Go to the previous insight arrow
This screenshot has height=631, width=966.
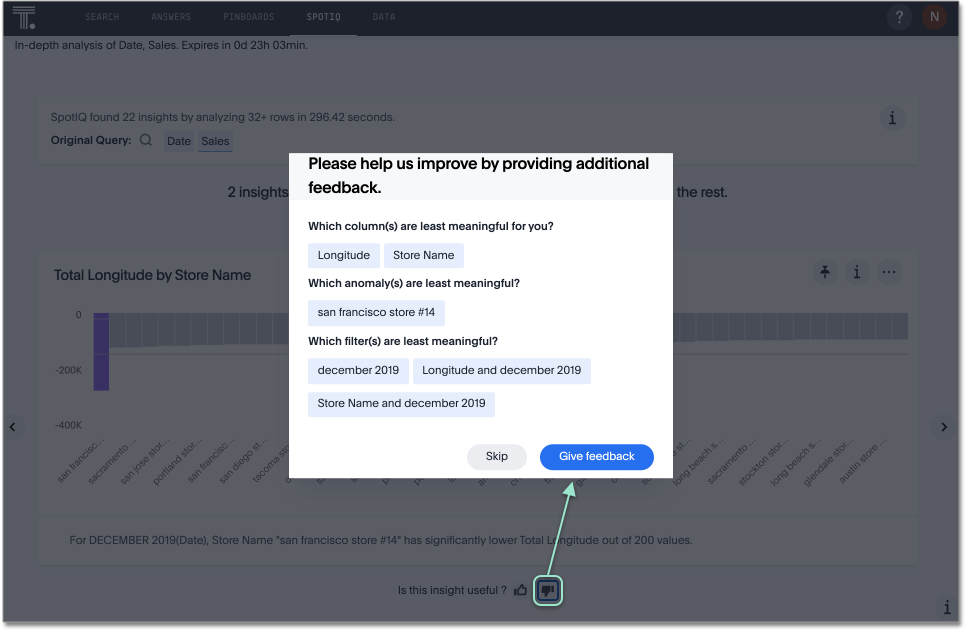[13, 427]
